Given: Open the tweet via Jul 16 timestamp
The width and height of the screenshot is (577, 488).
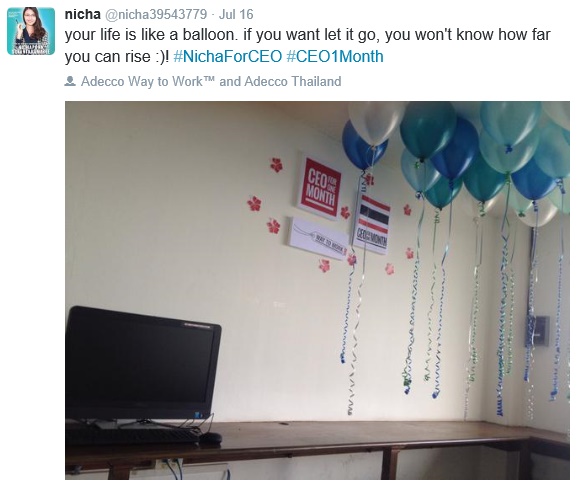Looking at the screenshot, I should (x=236, y=14).
